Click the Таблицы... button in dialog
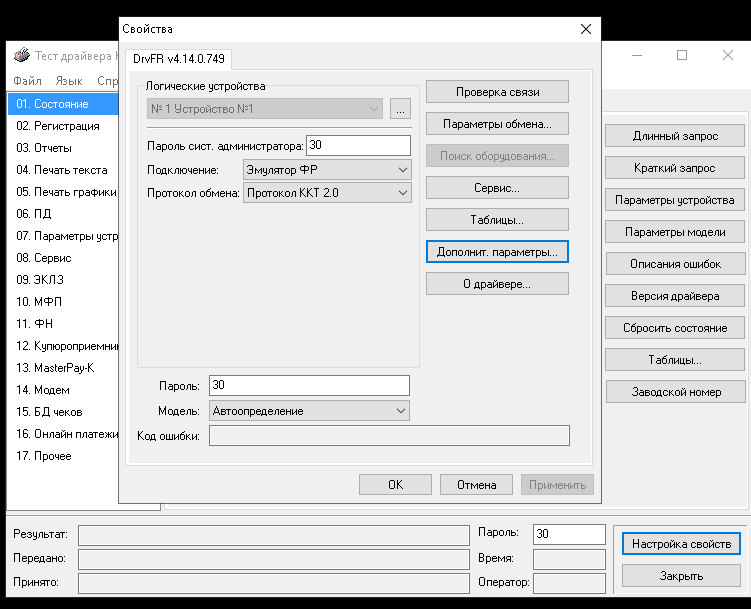 [x=497, y=220]
